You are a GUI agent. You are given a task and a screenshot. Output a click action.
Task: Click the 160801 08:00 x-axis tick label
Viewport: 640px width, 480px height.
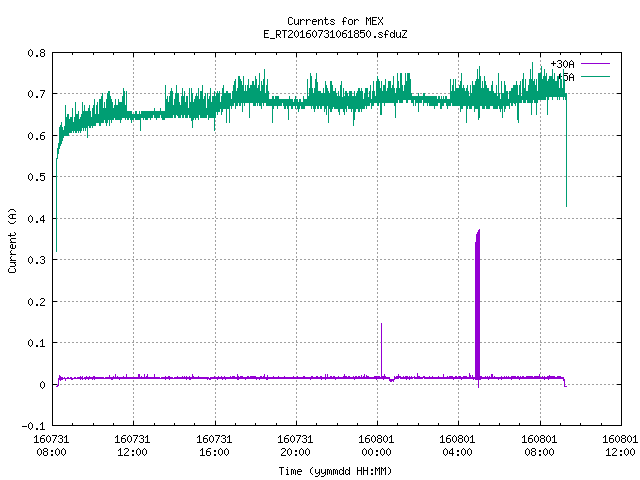click(x=539, y=446)
